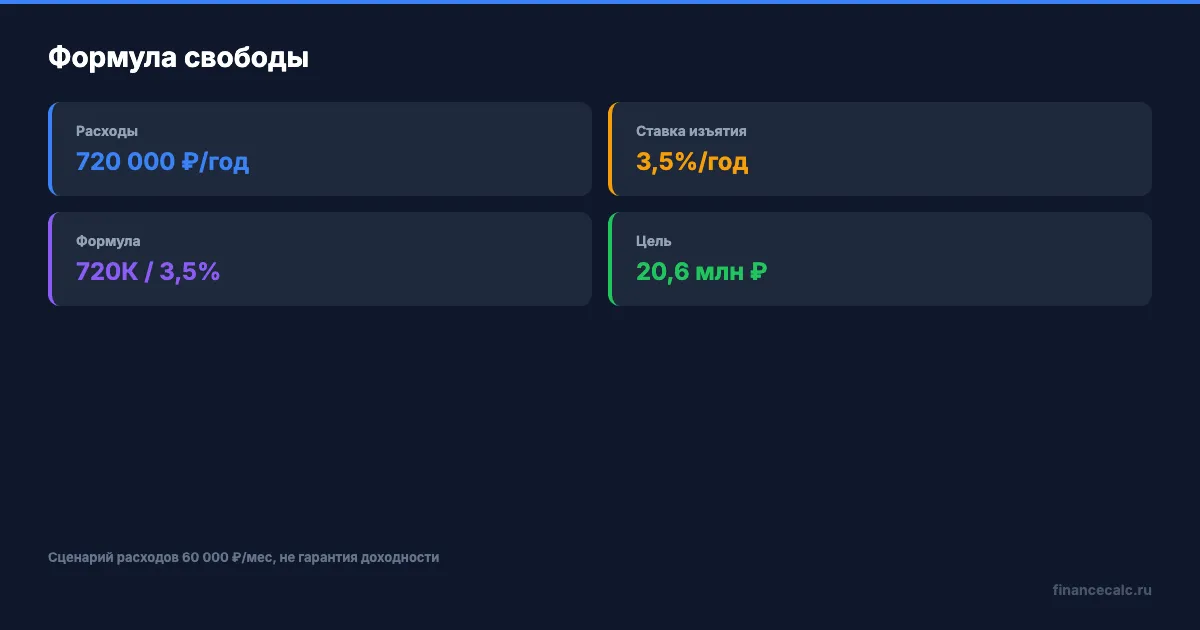Click the footer disclaimer about 60 000 ₽/мес
This screenshot has height=630, width=1200.
243,557
